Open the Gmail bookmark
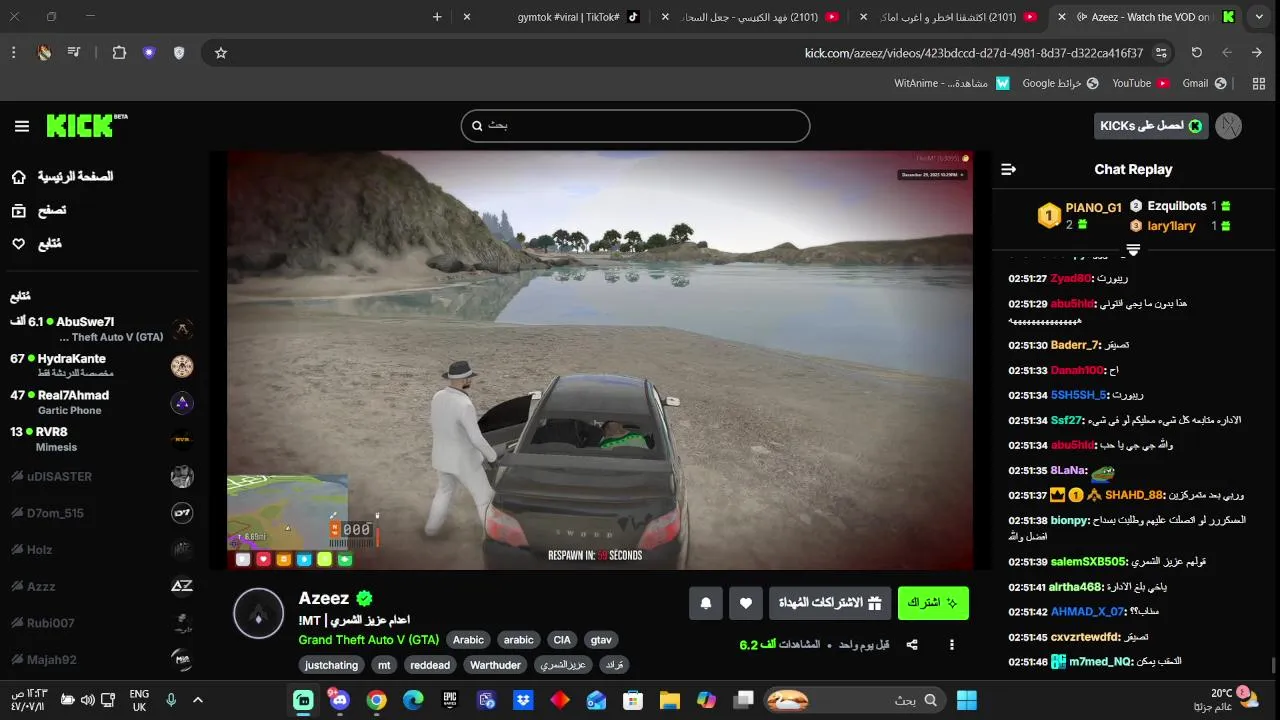Viewport: 1280px width, 720px height. pos(1204,84)
